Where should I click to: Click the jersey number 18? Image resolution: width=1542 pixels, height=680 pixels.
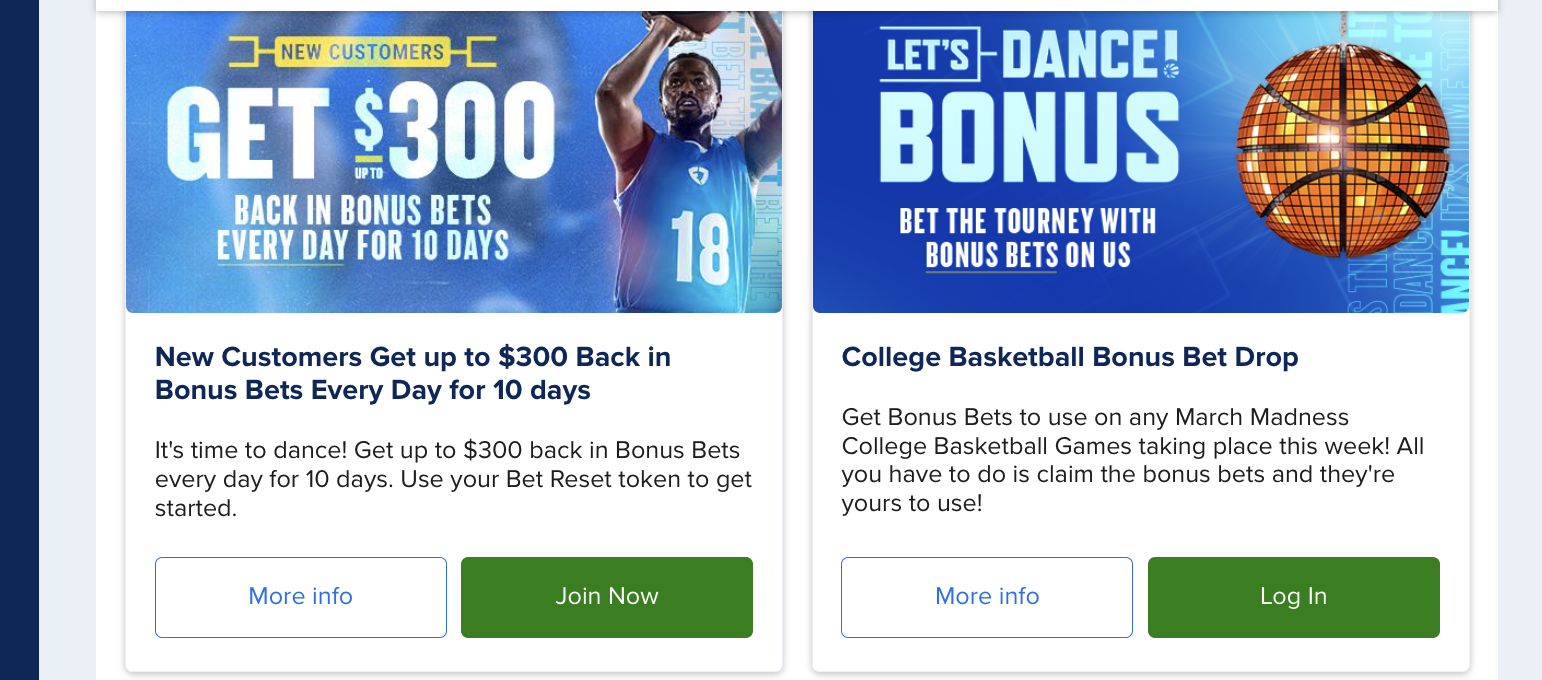point(701,246)
